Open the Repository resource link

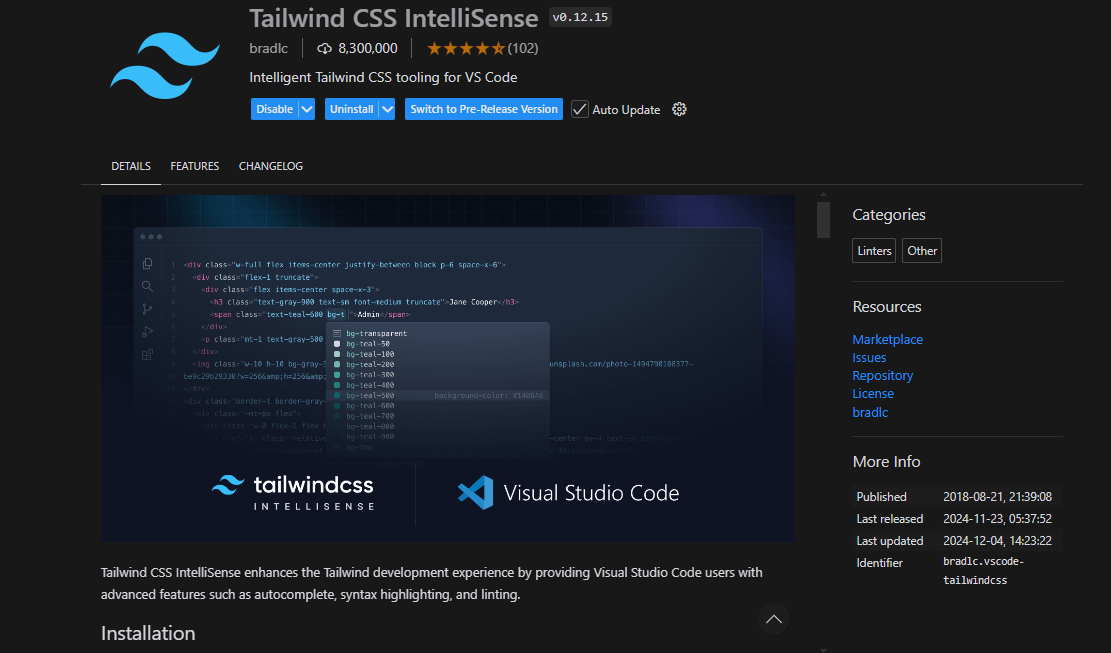883,375
